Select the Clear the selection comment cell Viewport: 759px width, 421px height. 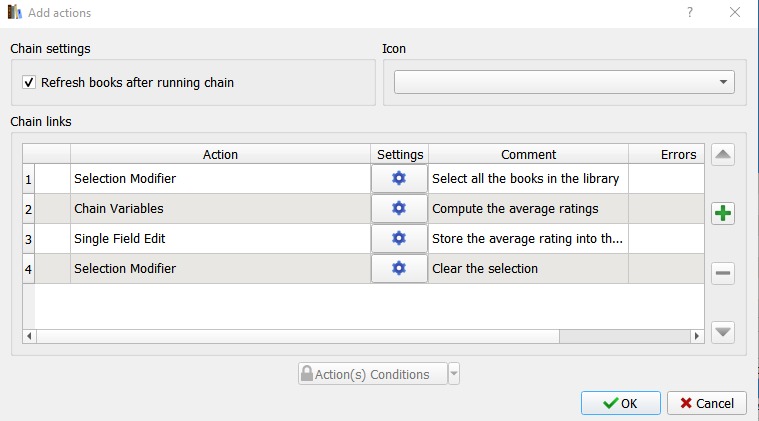(x=528, y=269)
